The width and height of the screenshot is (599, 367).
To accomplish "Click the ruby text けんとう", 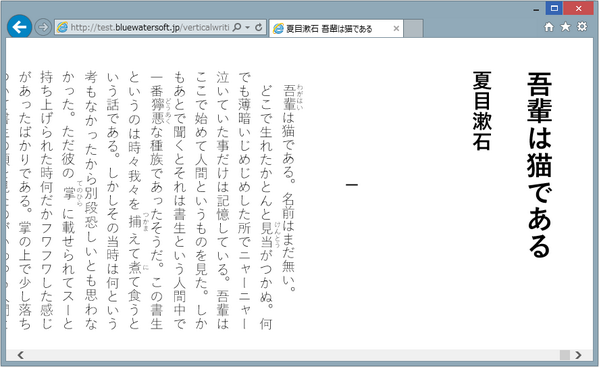I will [x=277, y=235].
